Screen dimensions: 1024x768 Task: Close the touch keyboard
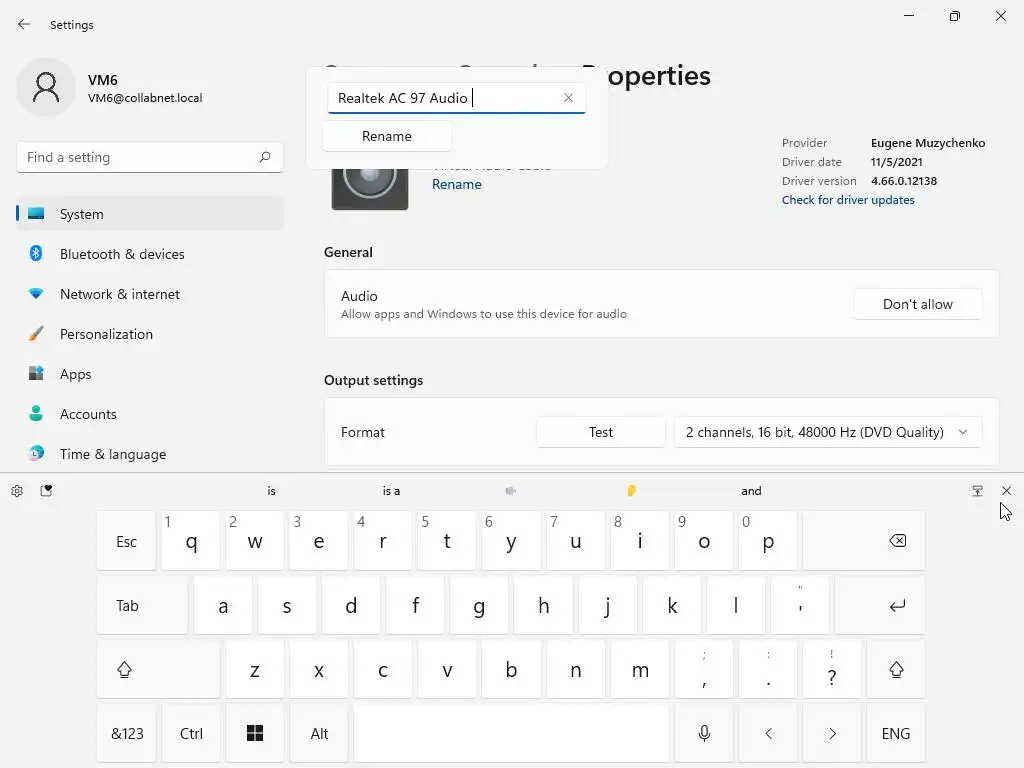1006,490
